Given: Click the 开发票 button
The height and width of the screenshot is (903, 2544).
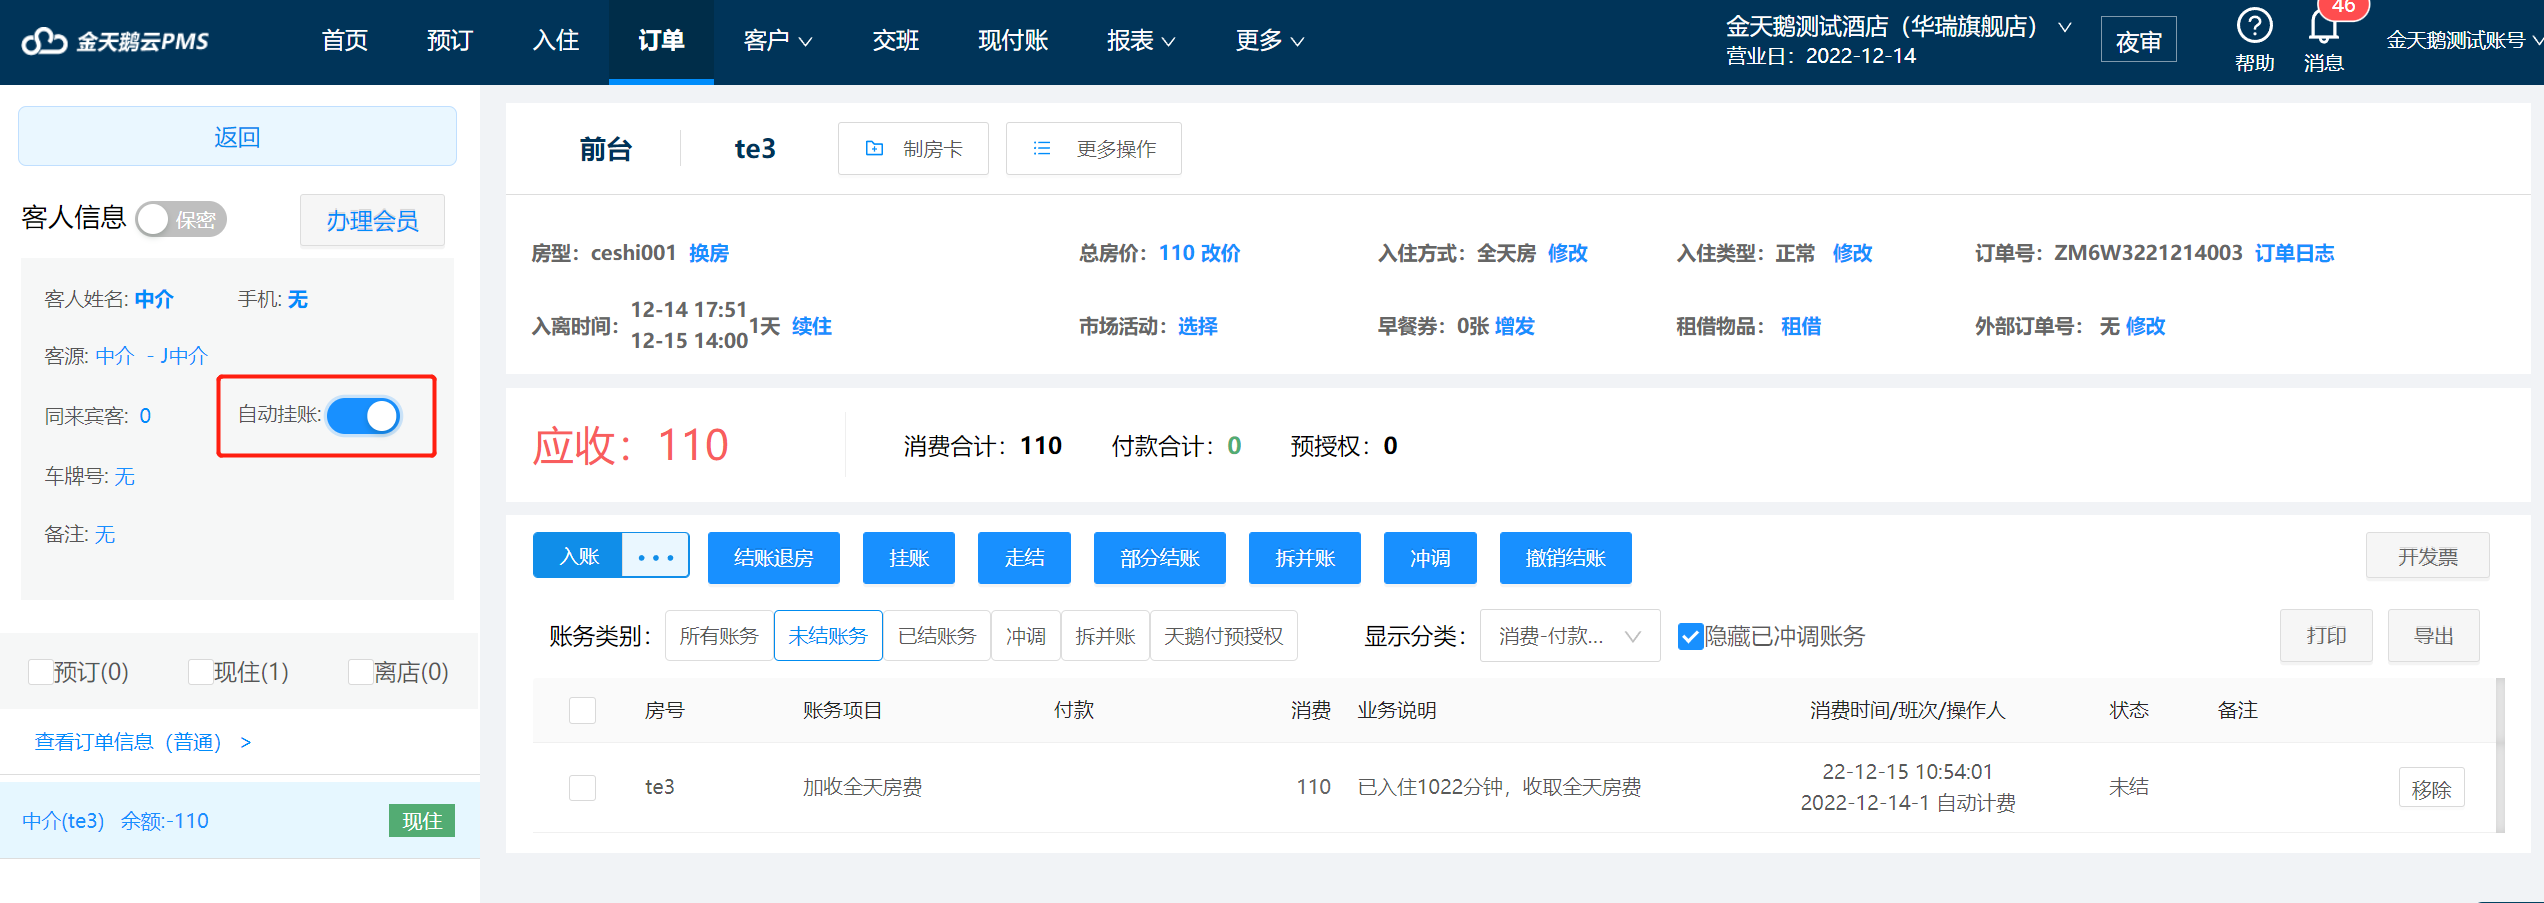Looking at the screenshot, I should [x=2428, y=556].
